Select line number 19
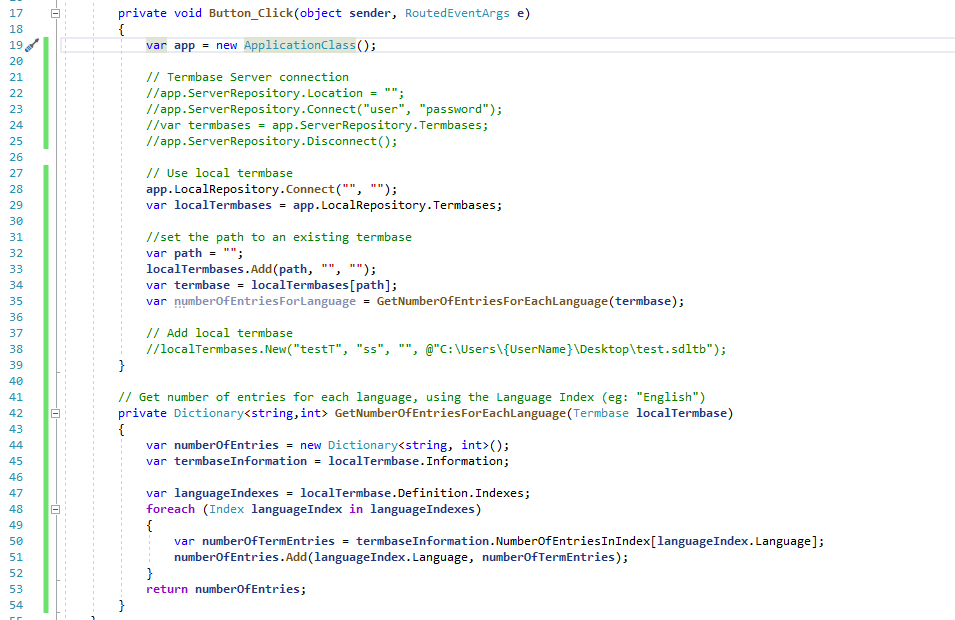Screen dimensions: 955x620 [x=16, y=45]
